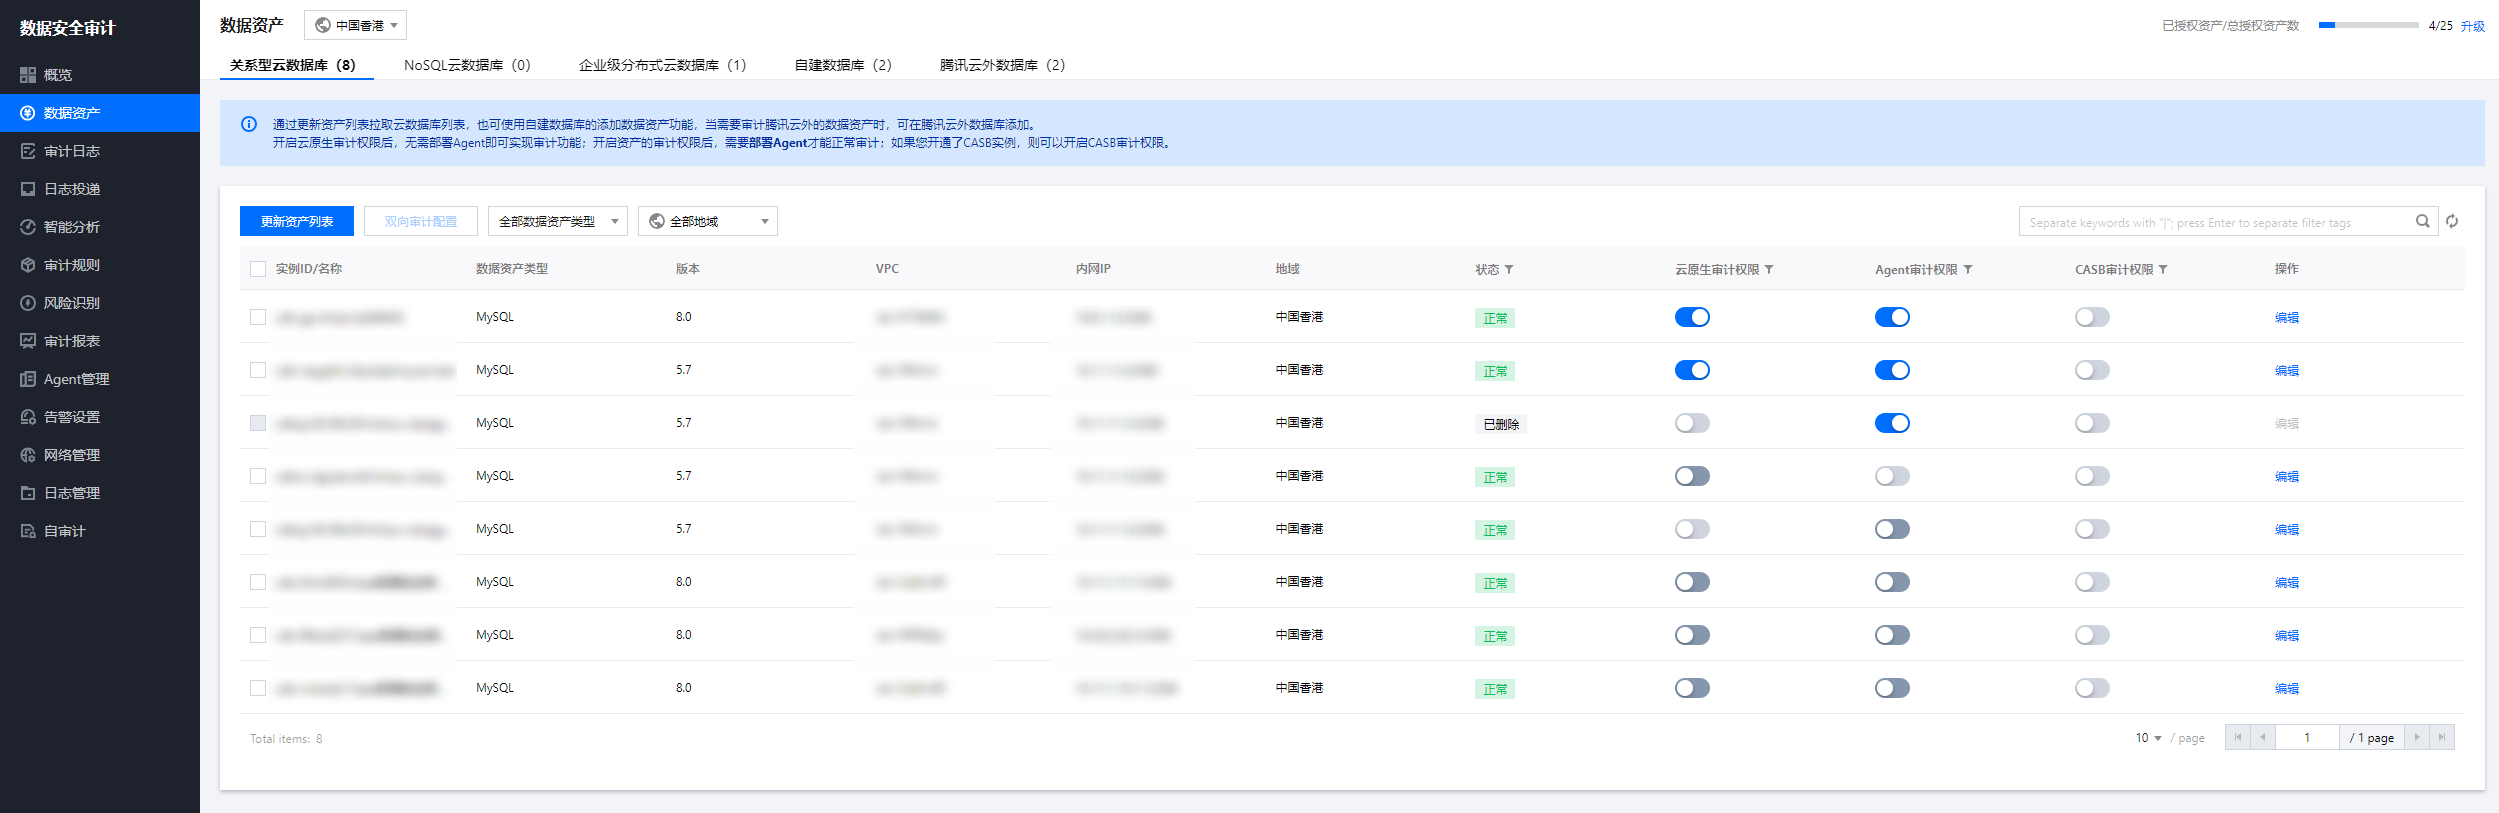2499x813 pixels.
Task: Click the refresh icon beside the search box
Action: (2452, 222)
